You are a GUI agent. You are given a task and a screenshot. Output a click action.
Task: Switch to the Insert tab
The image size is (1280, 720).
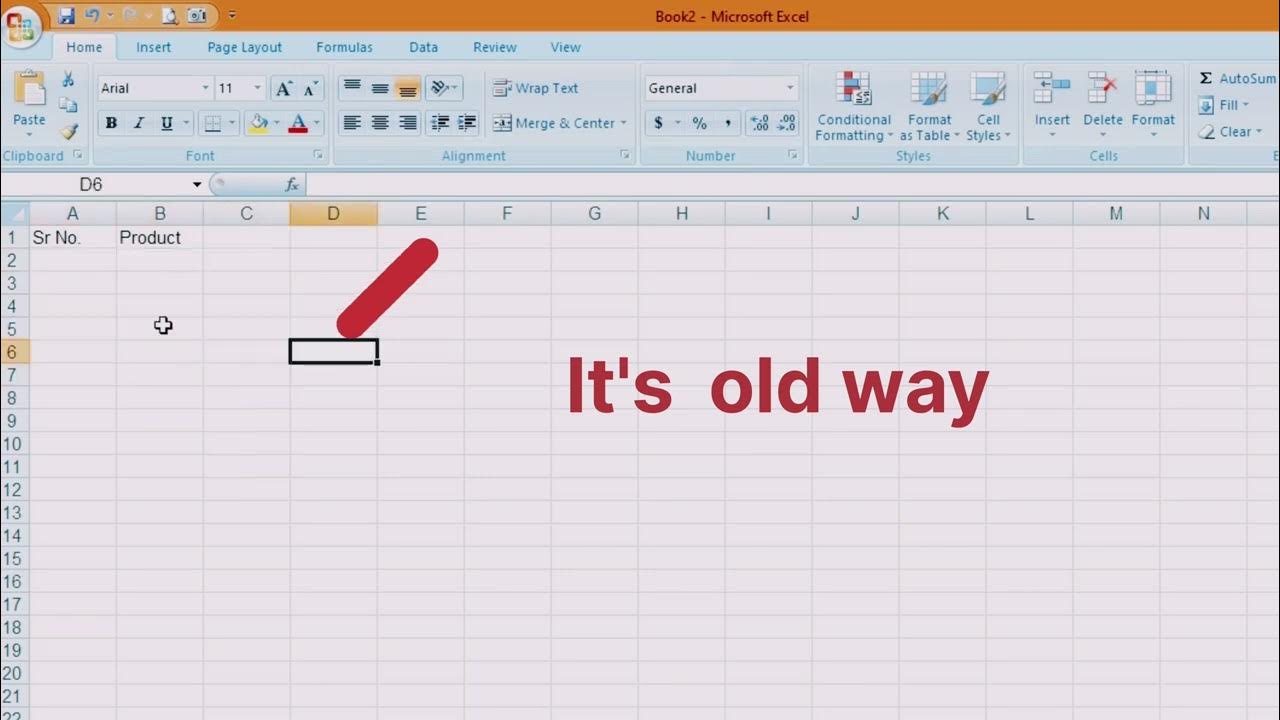coord(153,47)
